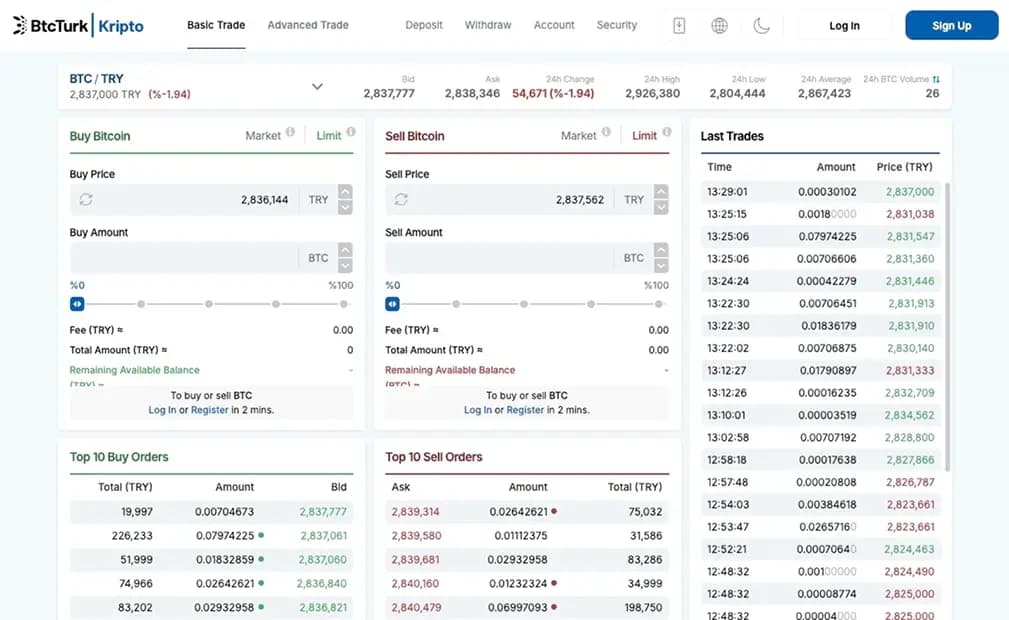This screenshot has height=620, width=1009.
Task: Open the Security menu item
Action: (x=616, y=25)
